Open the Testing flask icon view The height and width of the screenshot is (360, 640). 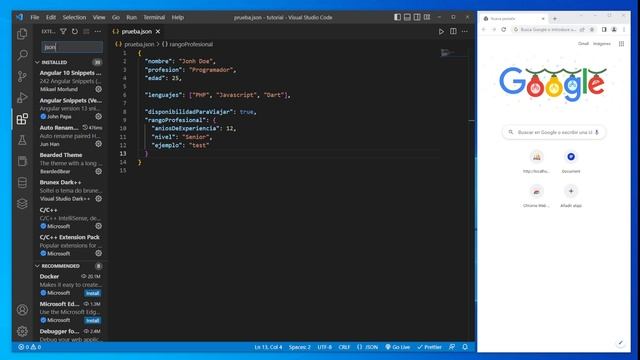(22, 140)
